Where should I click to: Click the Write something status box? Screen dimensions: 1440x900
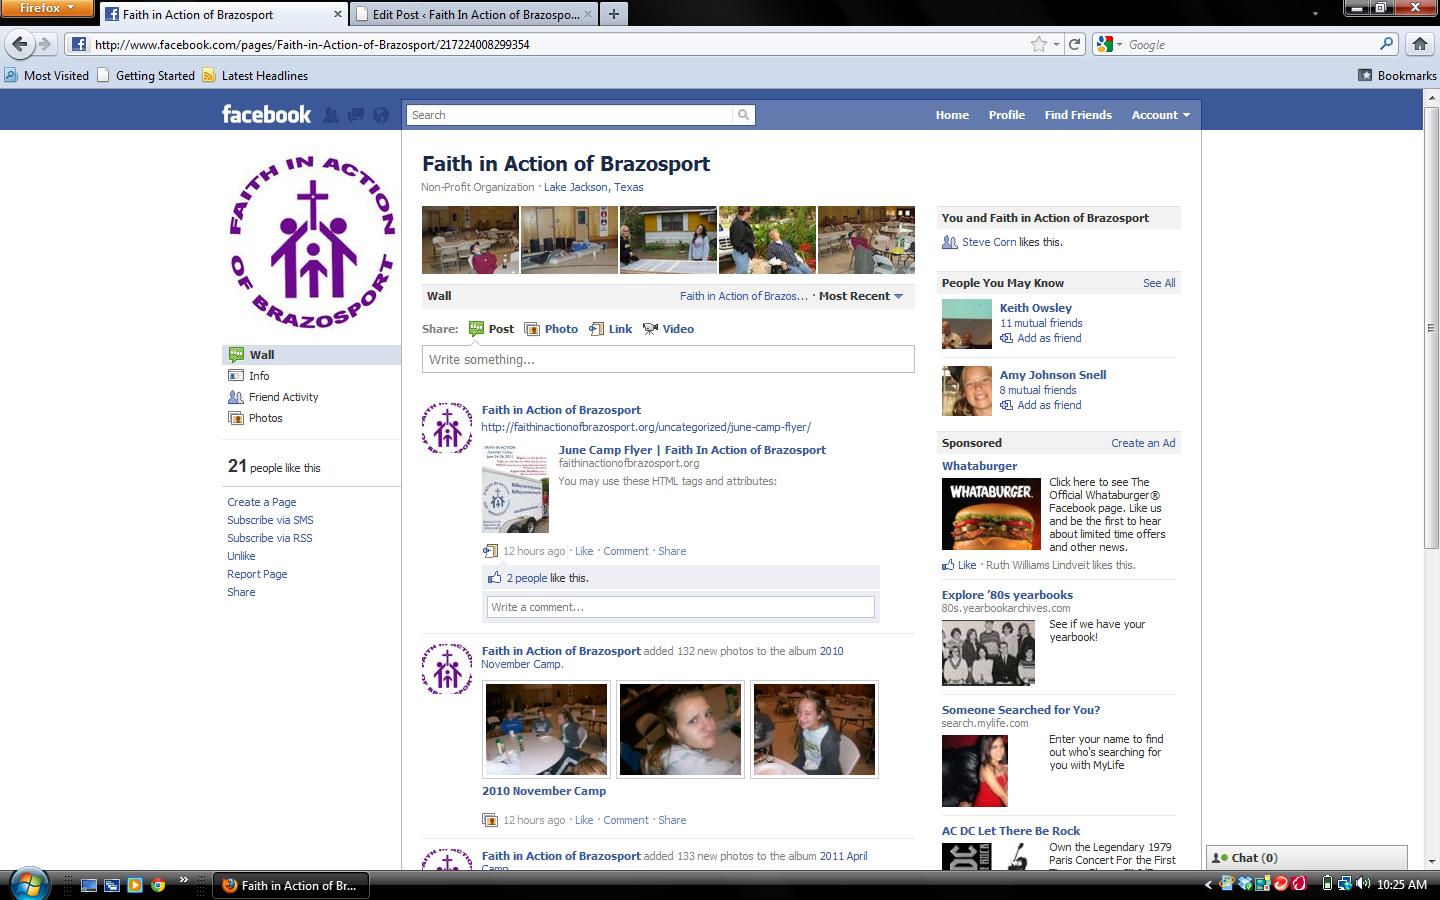click(668, 359)
